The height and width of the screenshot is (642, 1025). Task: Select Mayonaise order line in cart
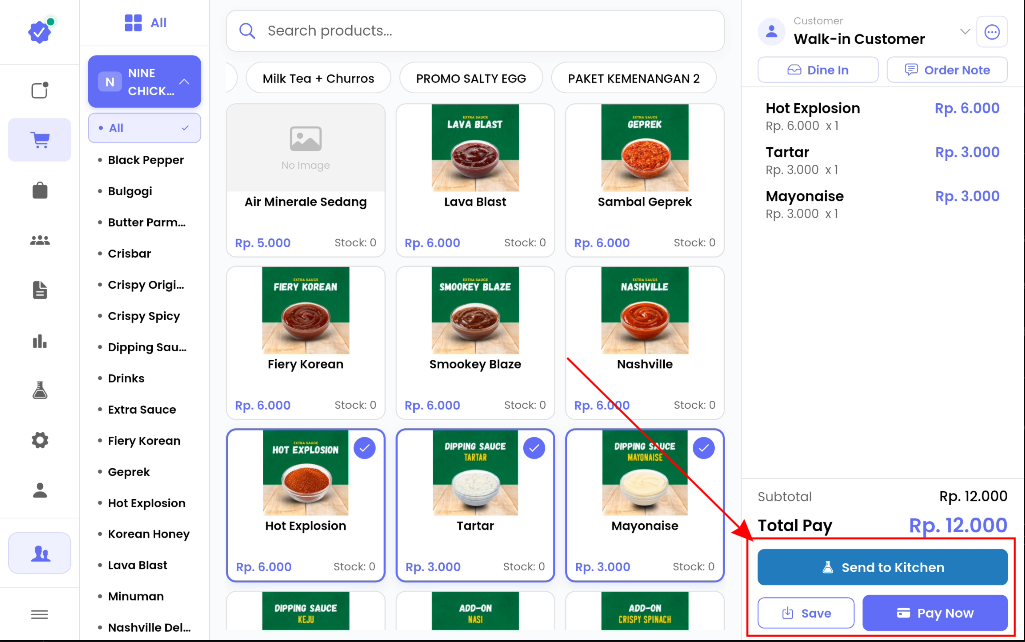(882, 204)
